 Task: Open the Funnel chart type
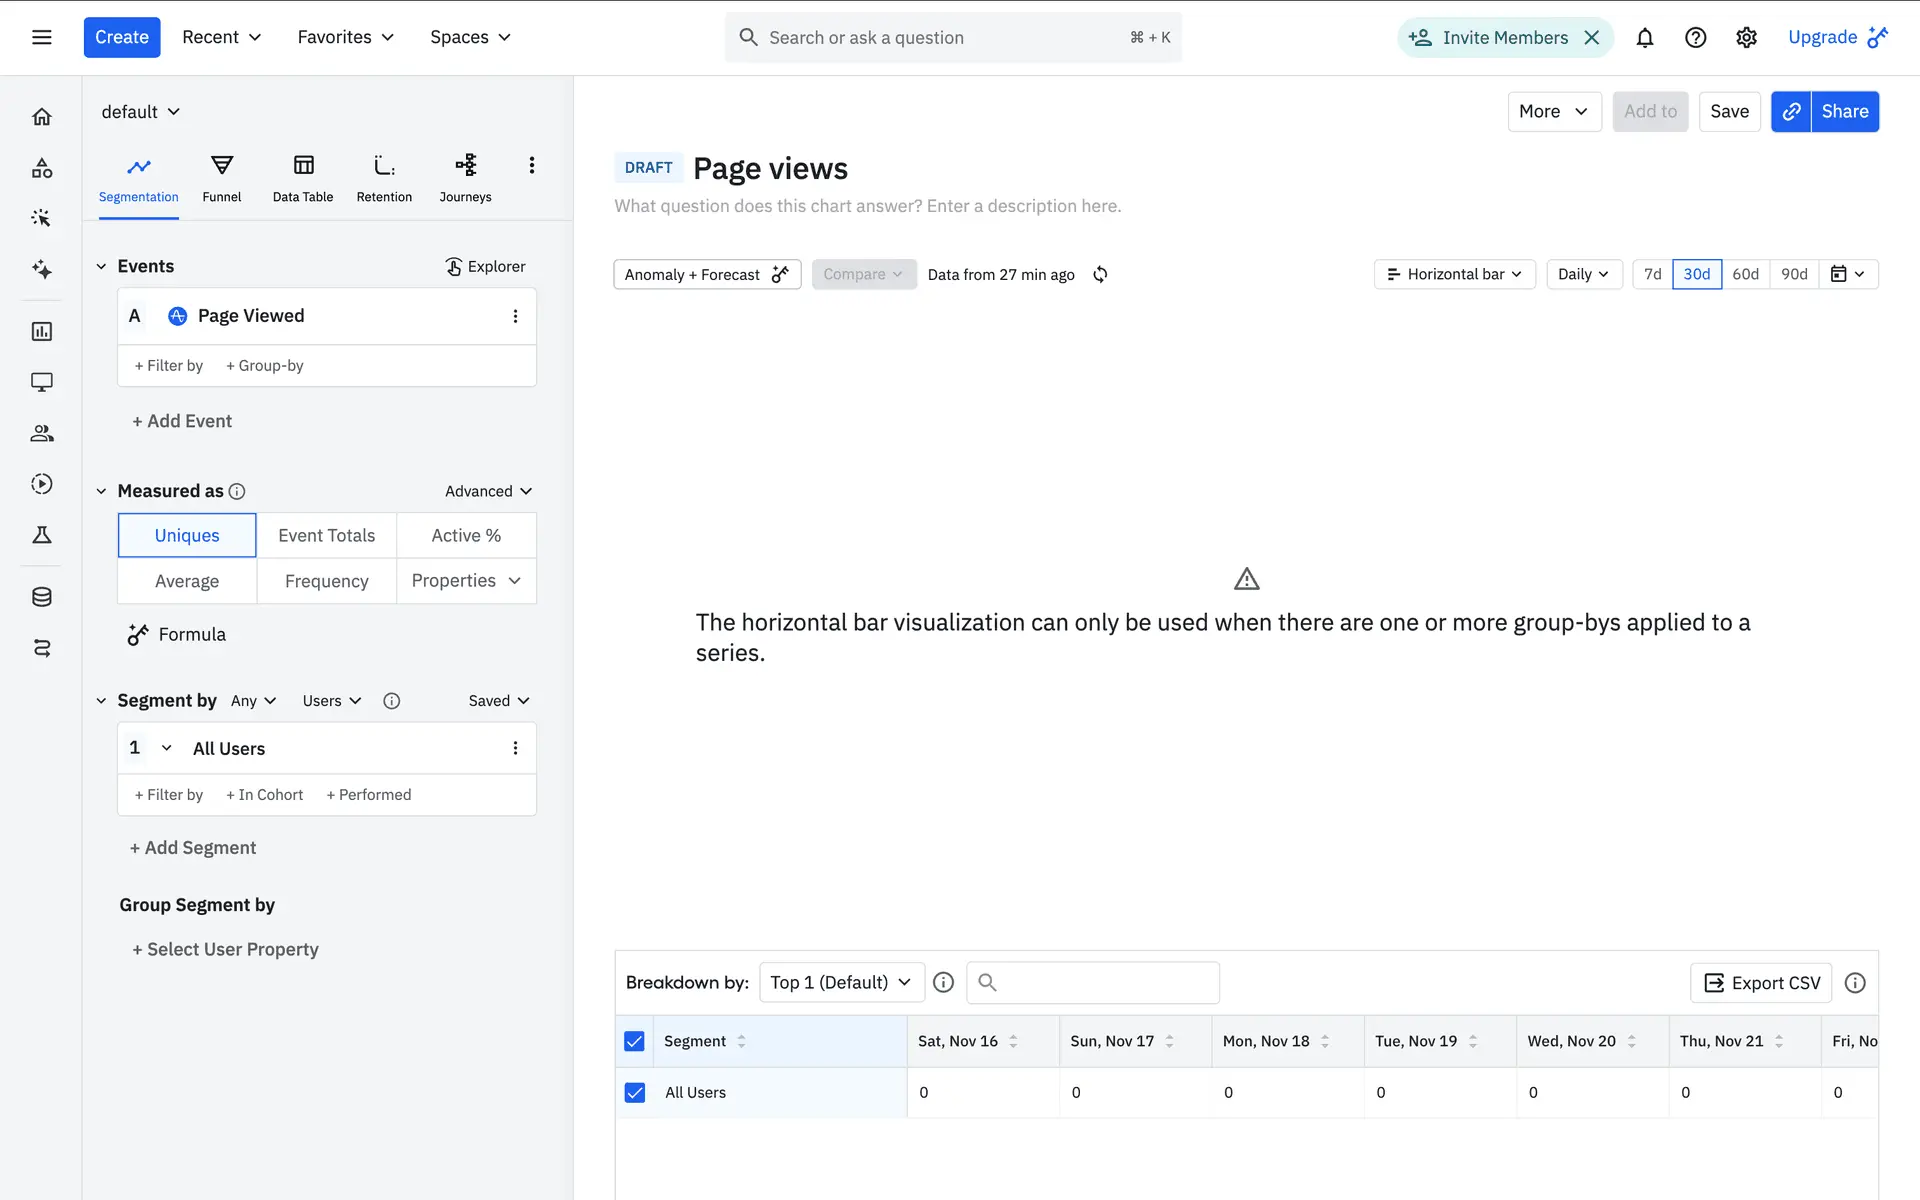pos(221,179)
